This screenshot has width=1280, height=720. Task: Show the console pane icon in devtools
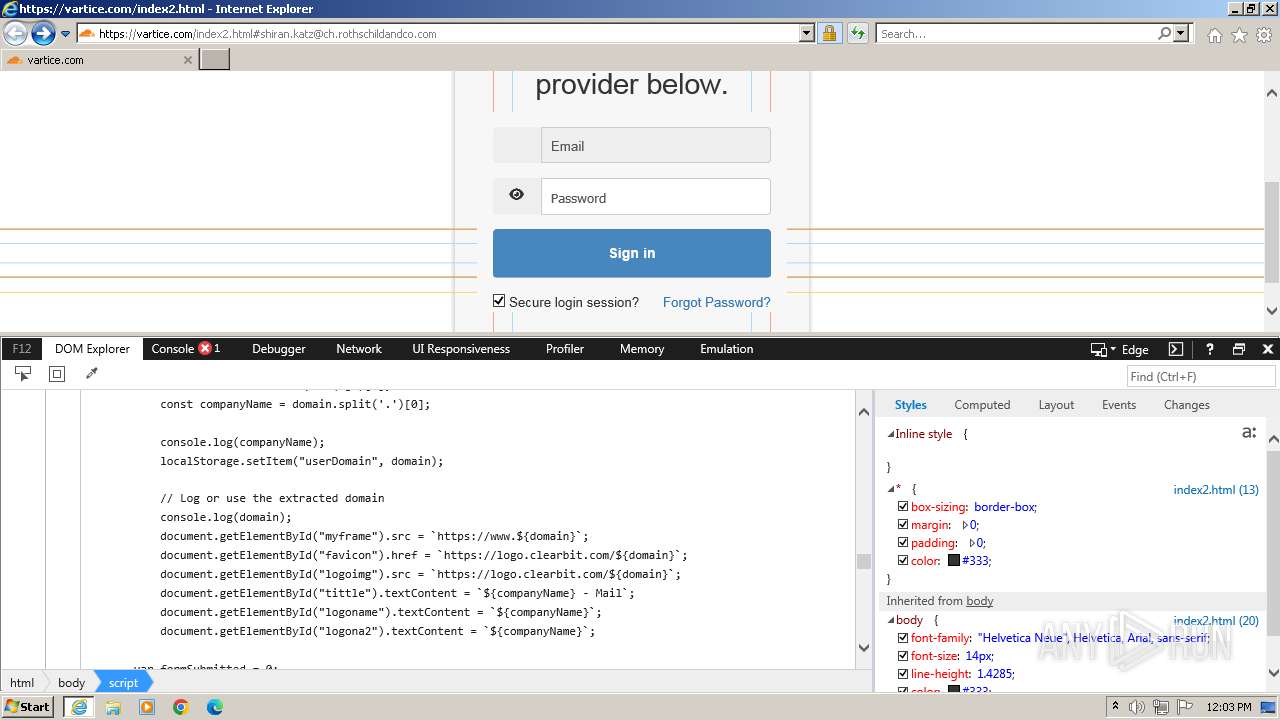click(1176, 349)
